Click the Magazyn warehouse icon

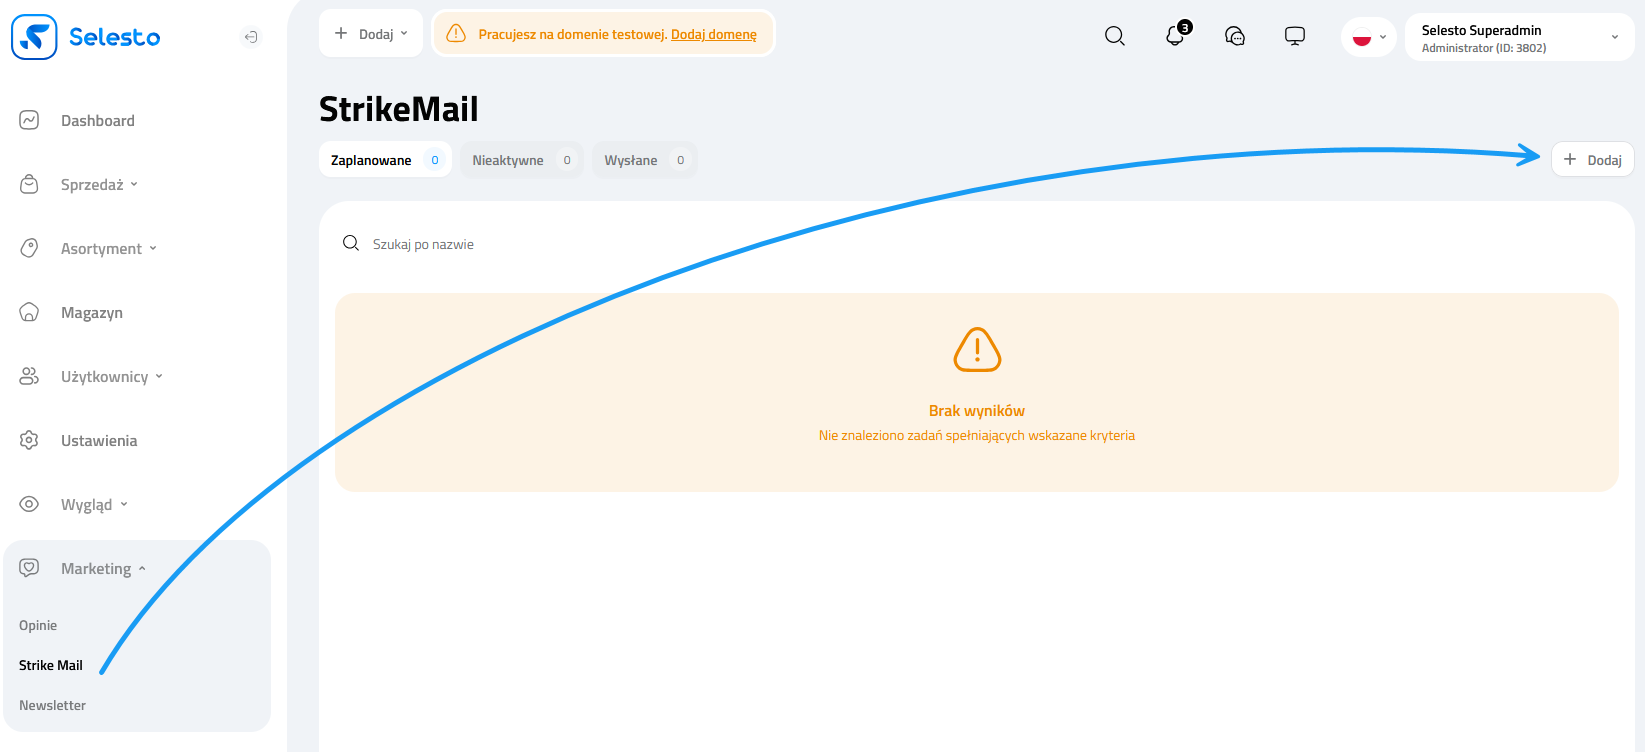(x=29, y=312)
